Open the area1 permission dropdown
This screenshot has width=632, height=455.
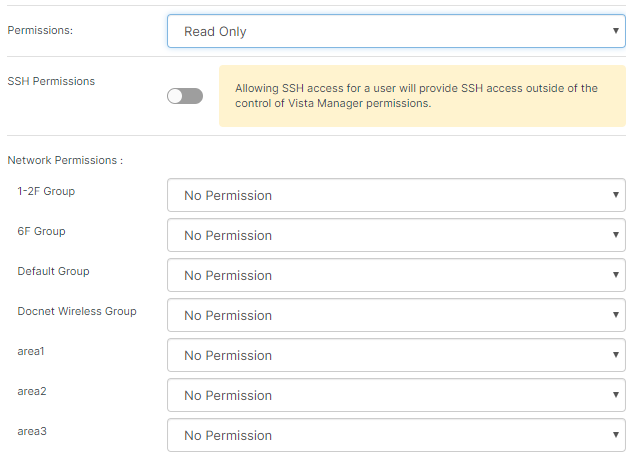pyautogui.click(x=396, y=355)
